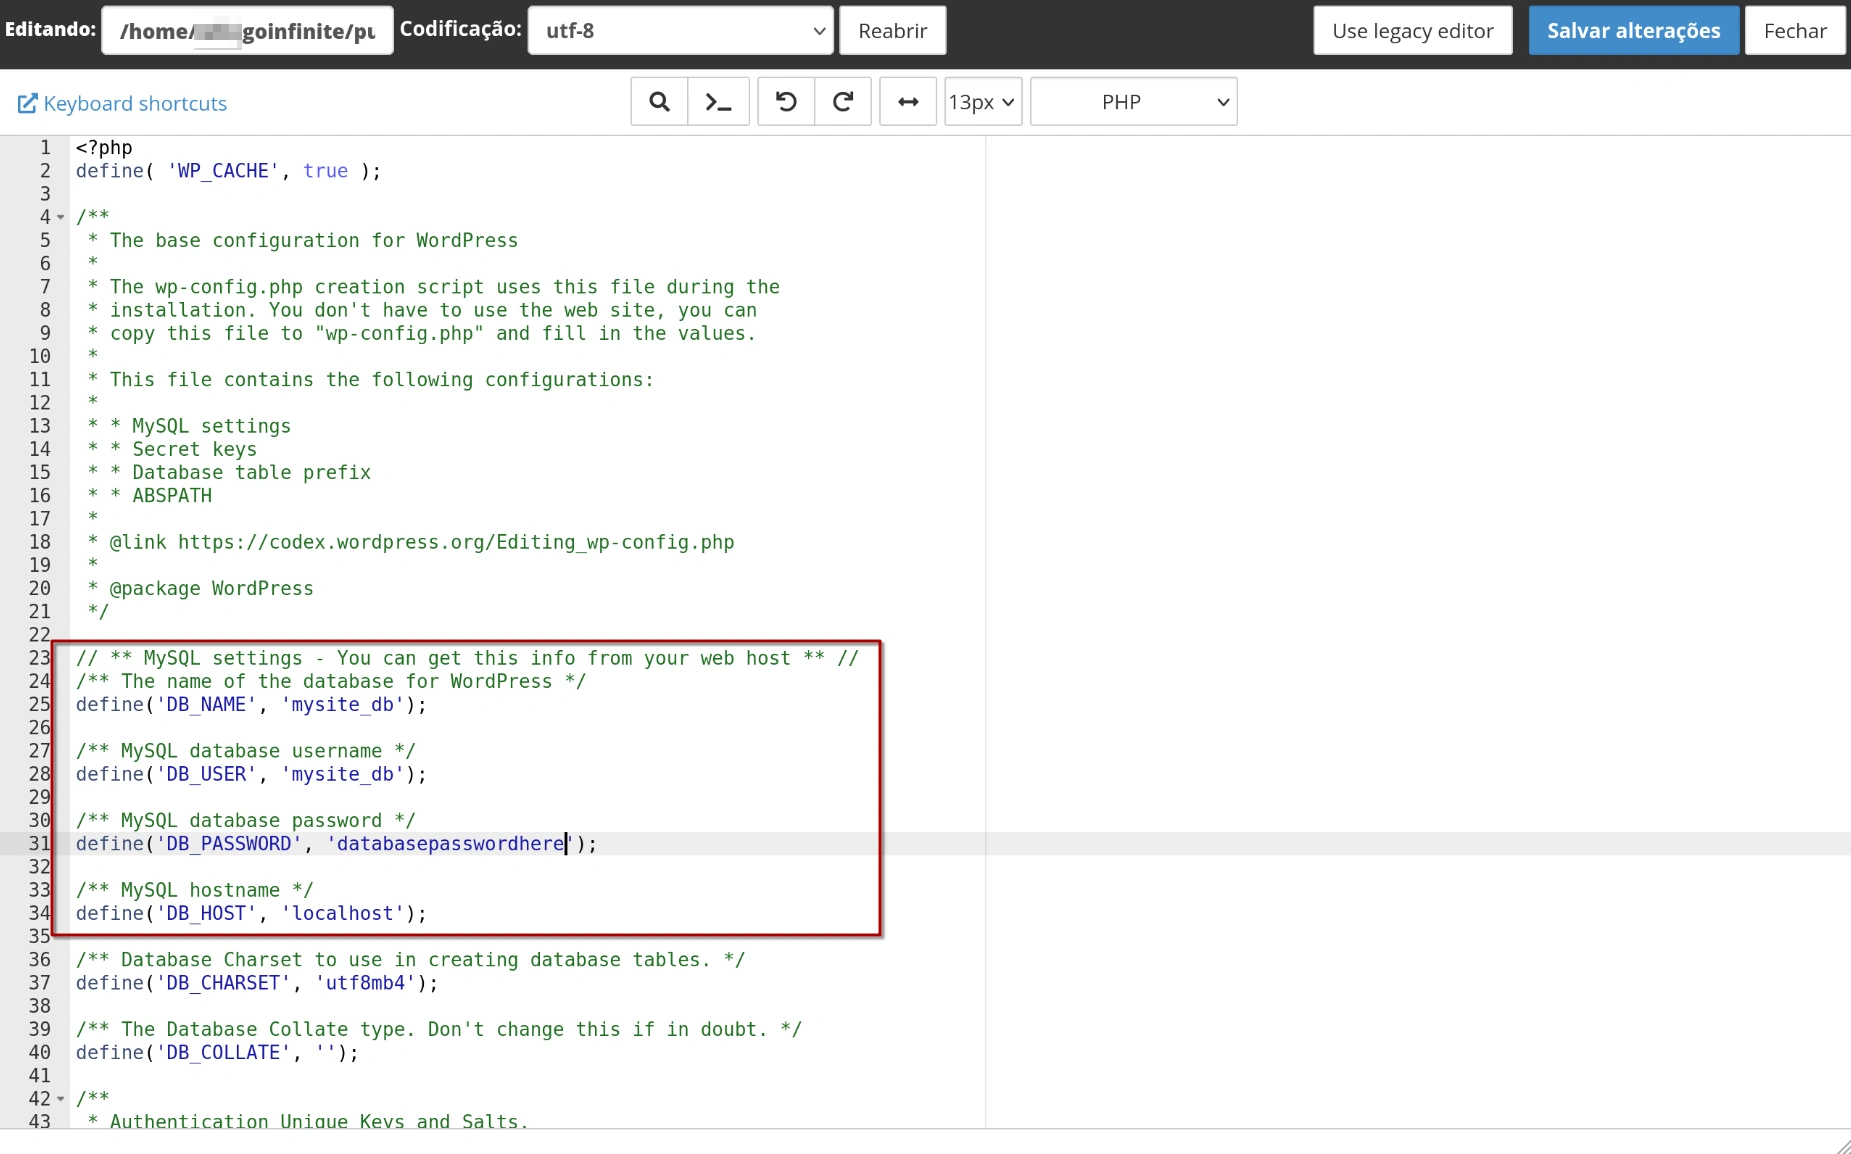Viewport: 1851px width, 1154px height.
Task: Click the Reabrir button
Action: click(x=892, y=30)
